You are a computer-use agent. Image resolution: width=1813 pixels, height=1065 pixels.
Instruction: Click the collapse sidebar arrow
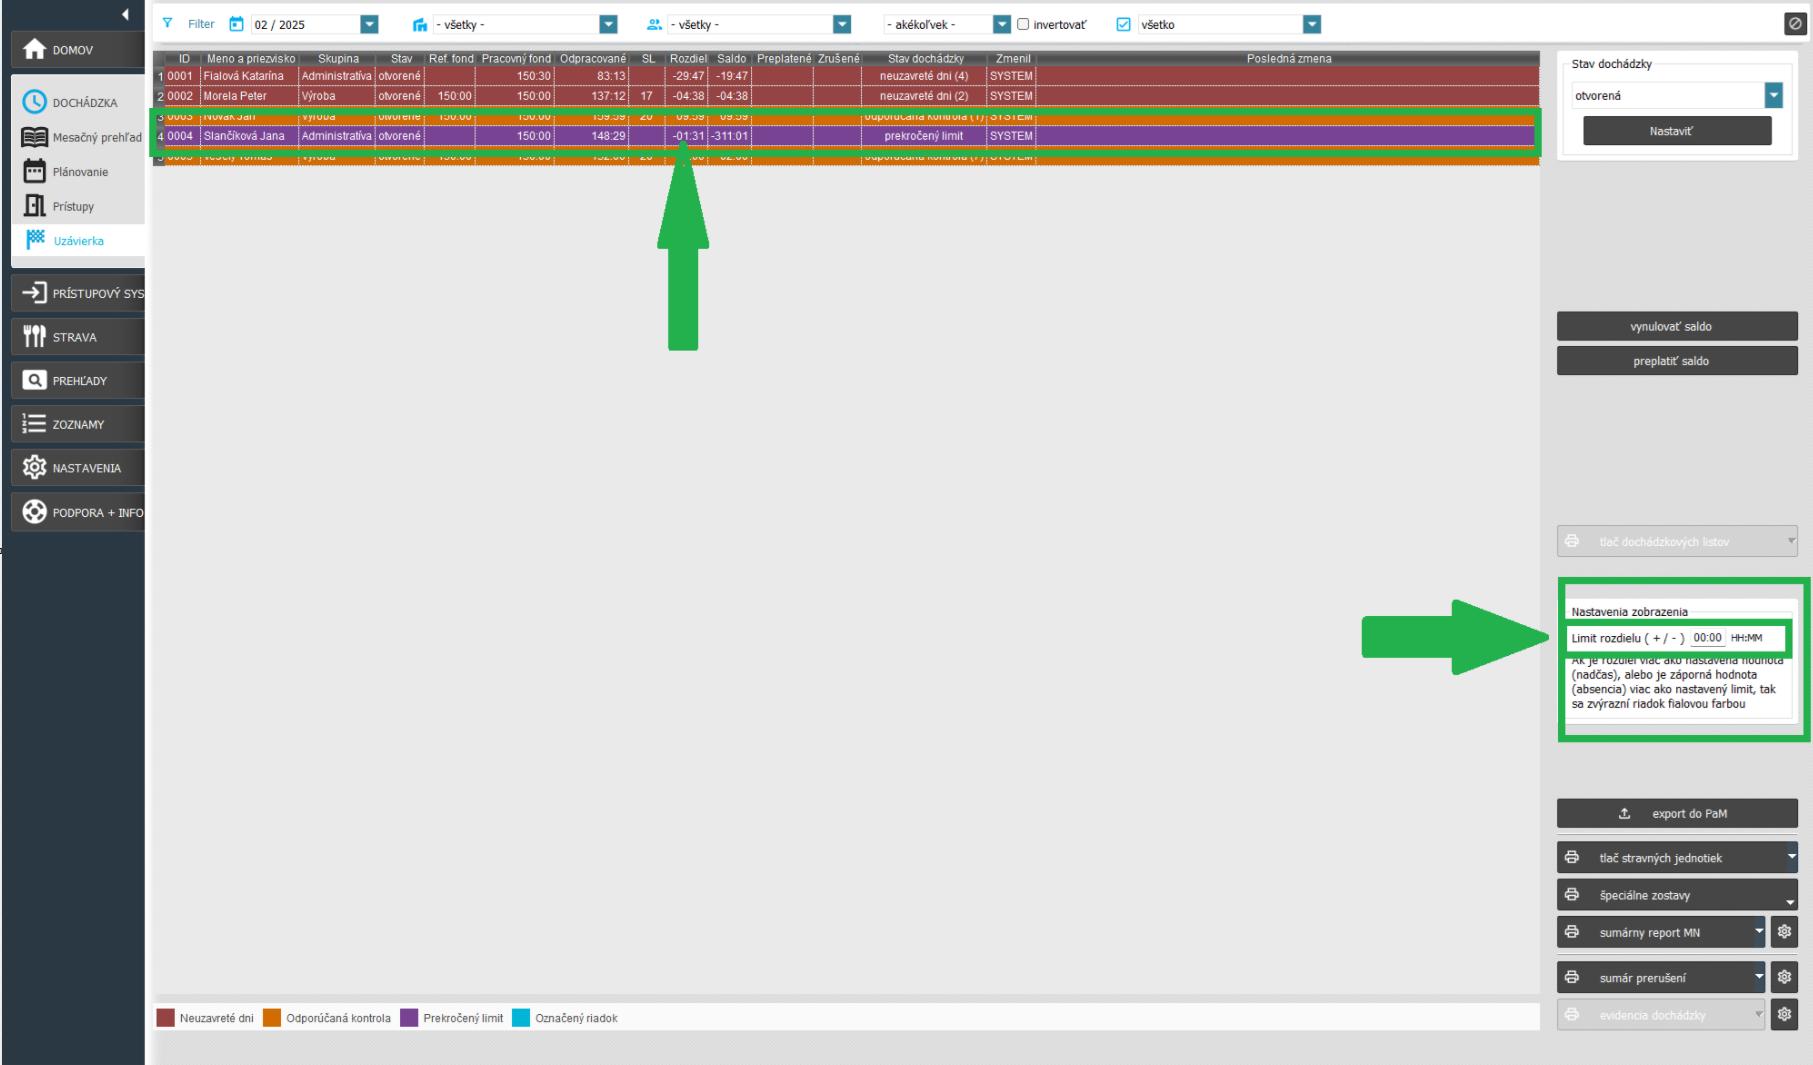coord(125,14)
